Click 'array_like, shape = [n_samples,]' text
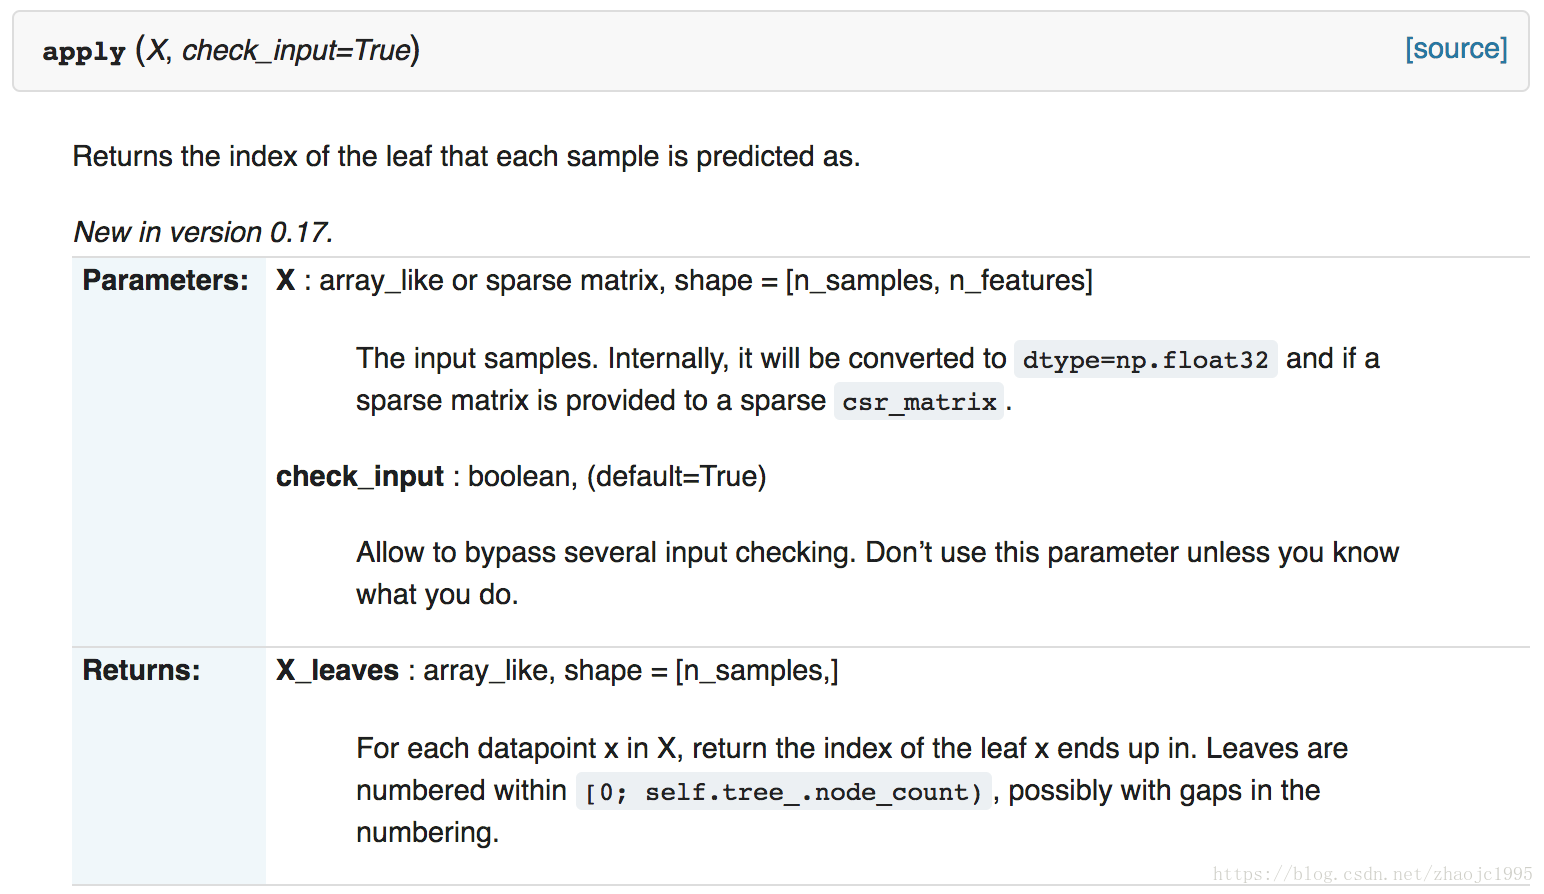The width and height of the screenshot is (1544, 894). pos(631,670)
